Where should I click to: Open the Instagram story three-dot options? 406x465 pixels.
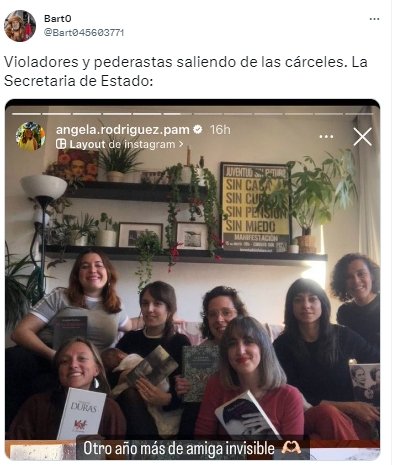pyautogui.click(x=326, y=137)
